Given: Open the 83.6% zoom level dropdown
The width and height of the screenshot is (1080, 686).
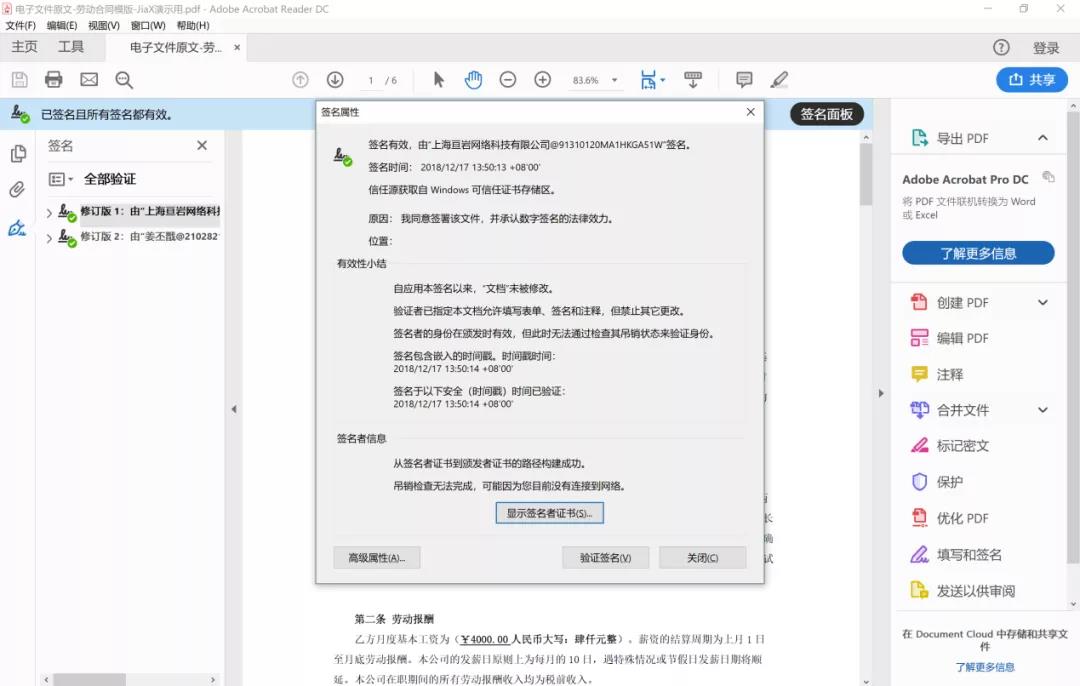Looking at the screenshot, I should click(614, 80).
